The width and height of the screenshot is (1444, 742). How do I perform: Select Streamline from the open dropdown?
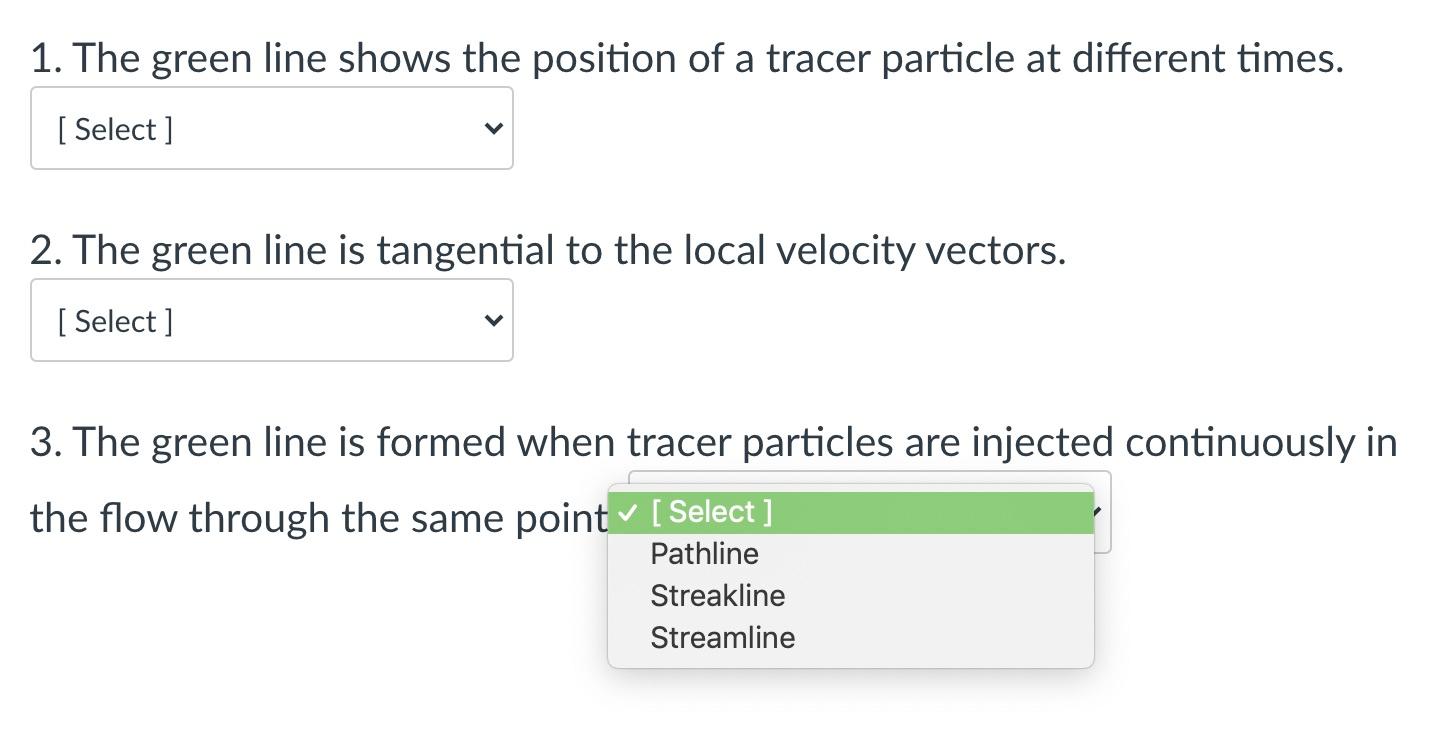722,637
